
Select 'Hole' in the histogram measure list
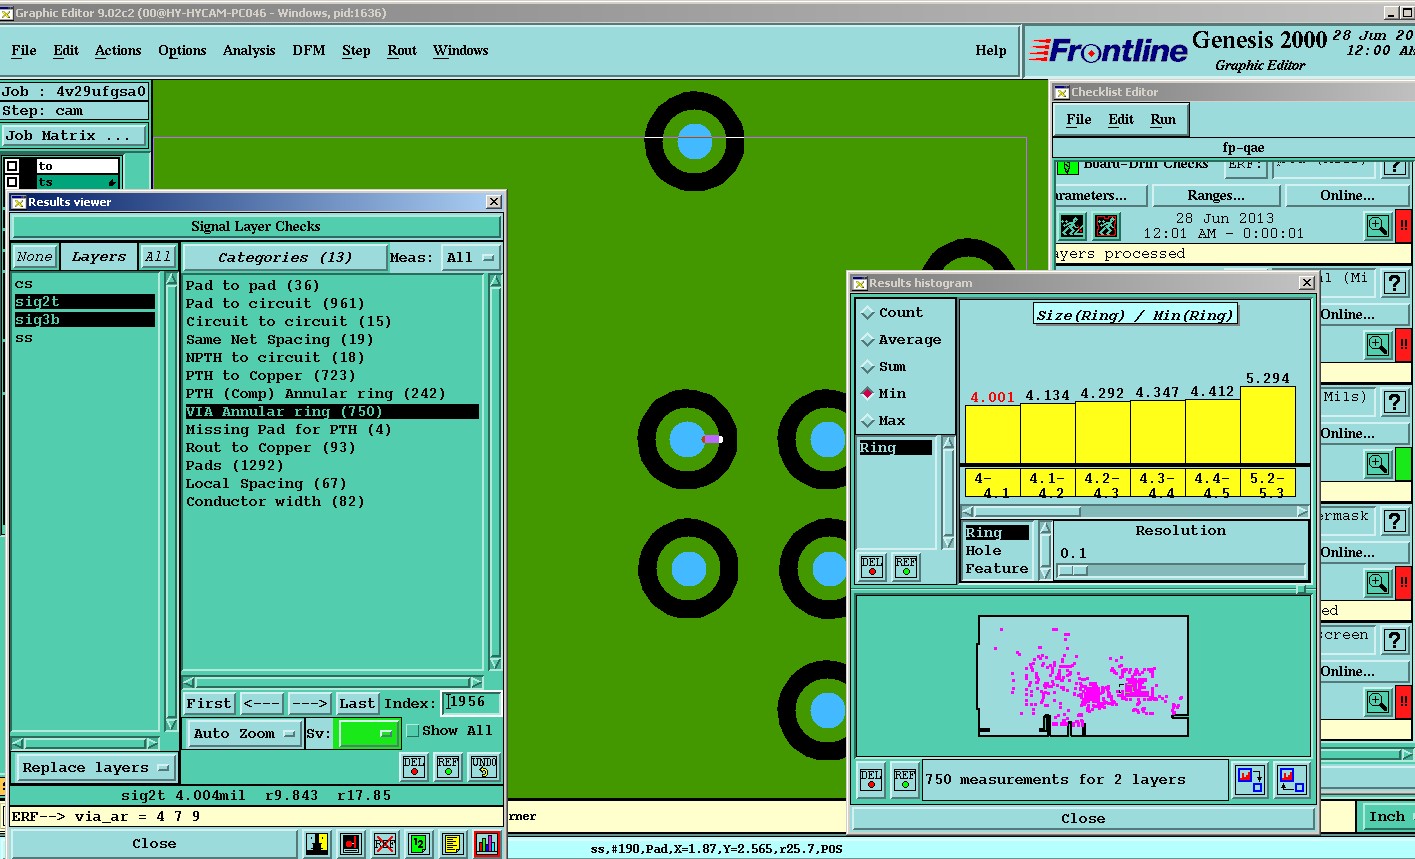click(983, 551)
